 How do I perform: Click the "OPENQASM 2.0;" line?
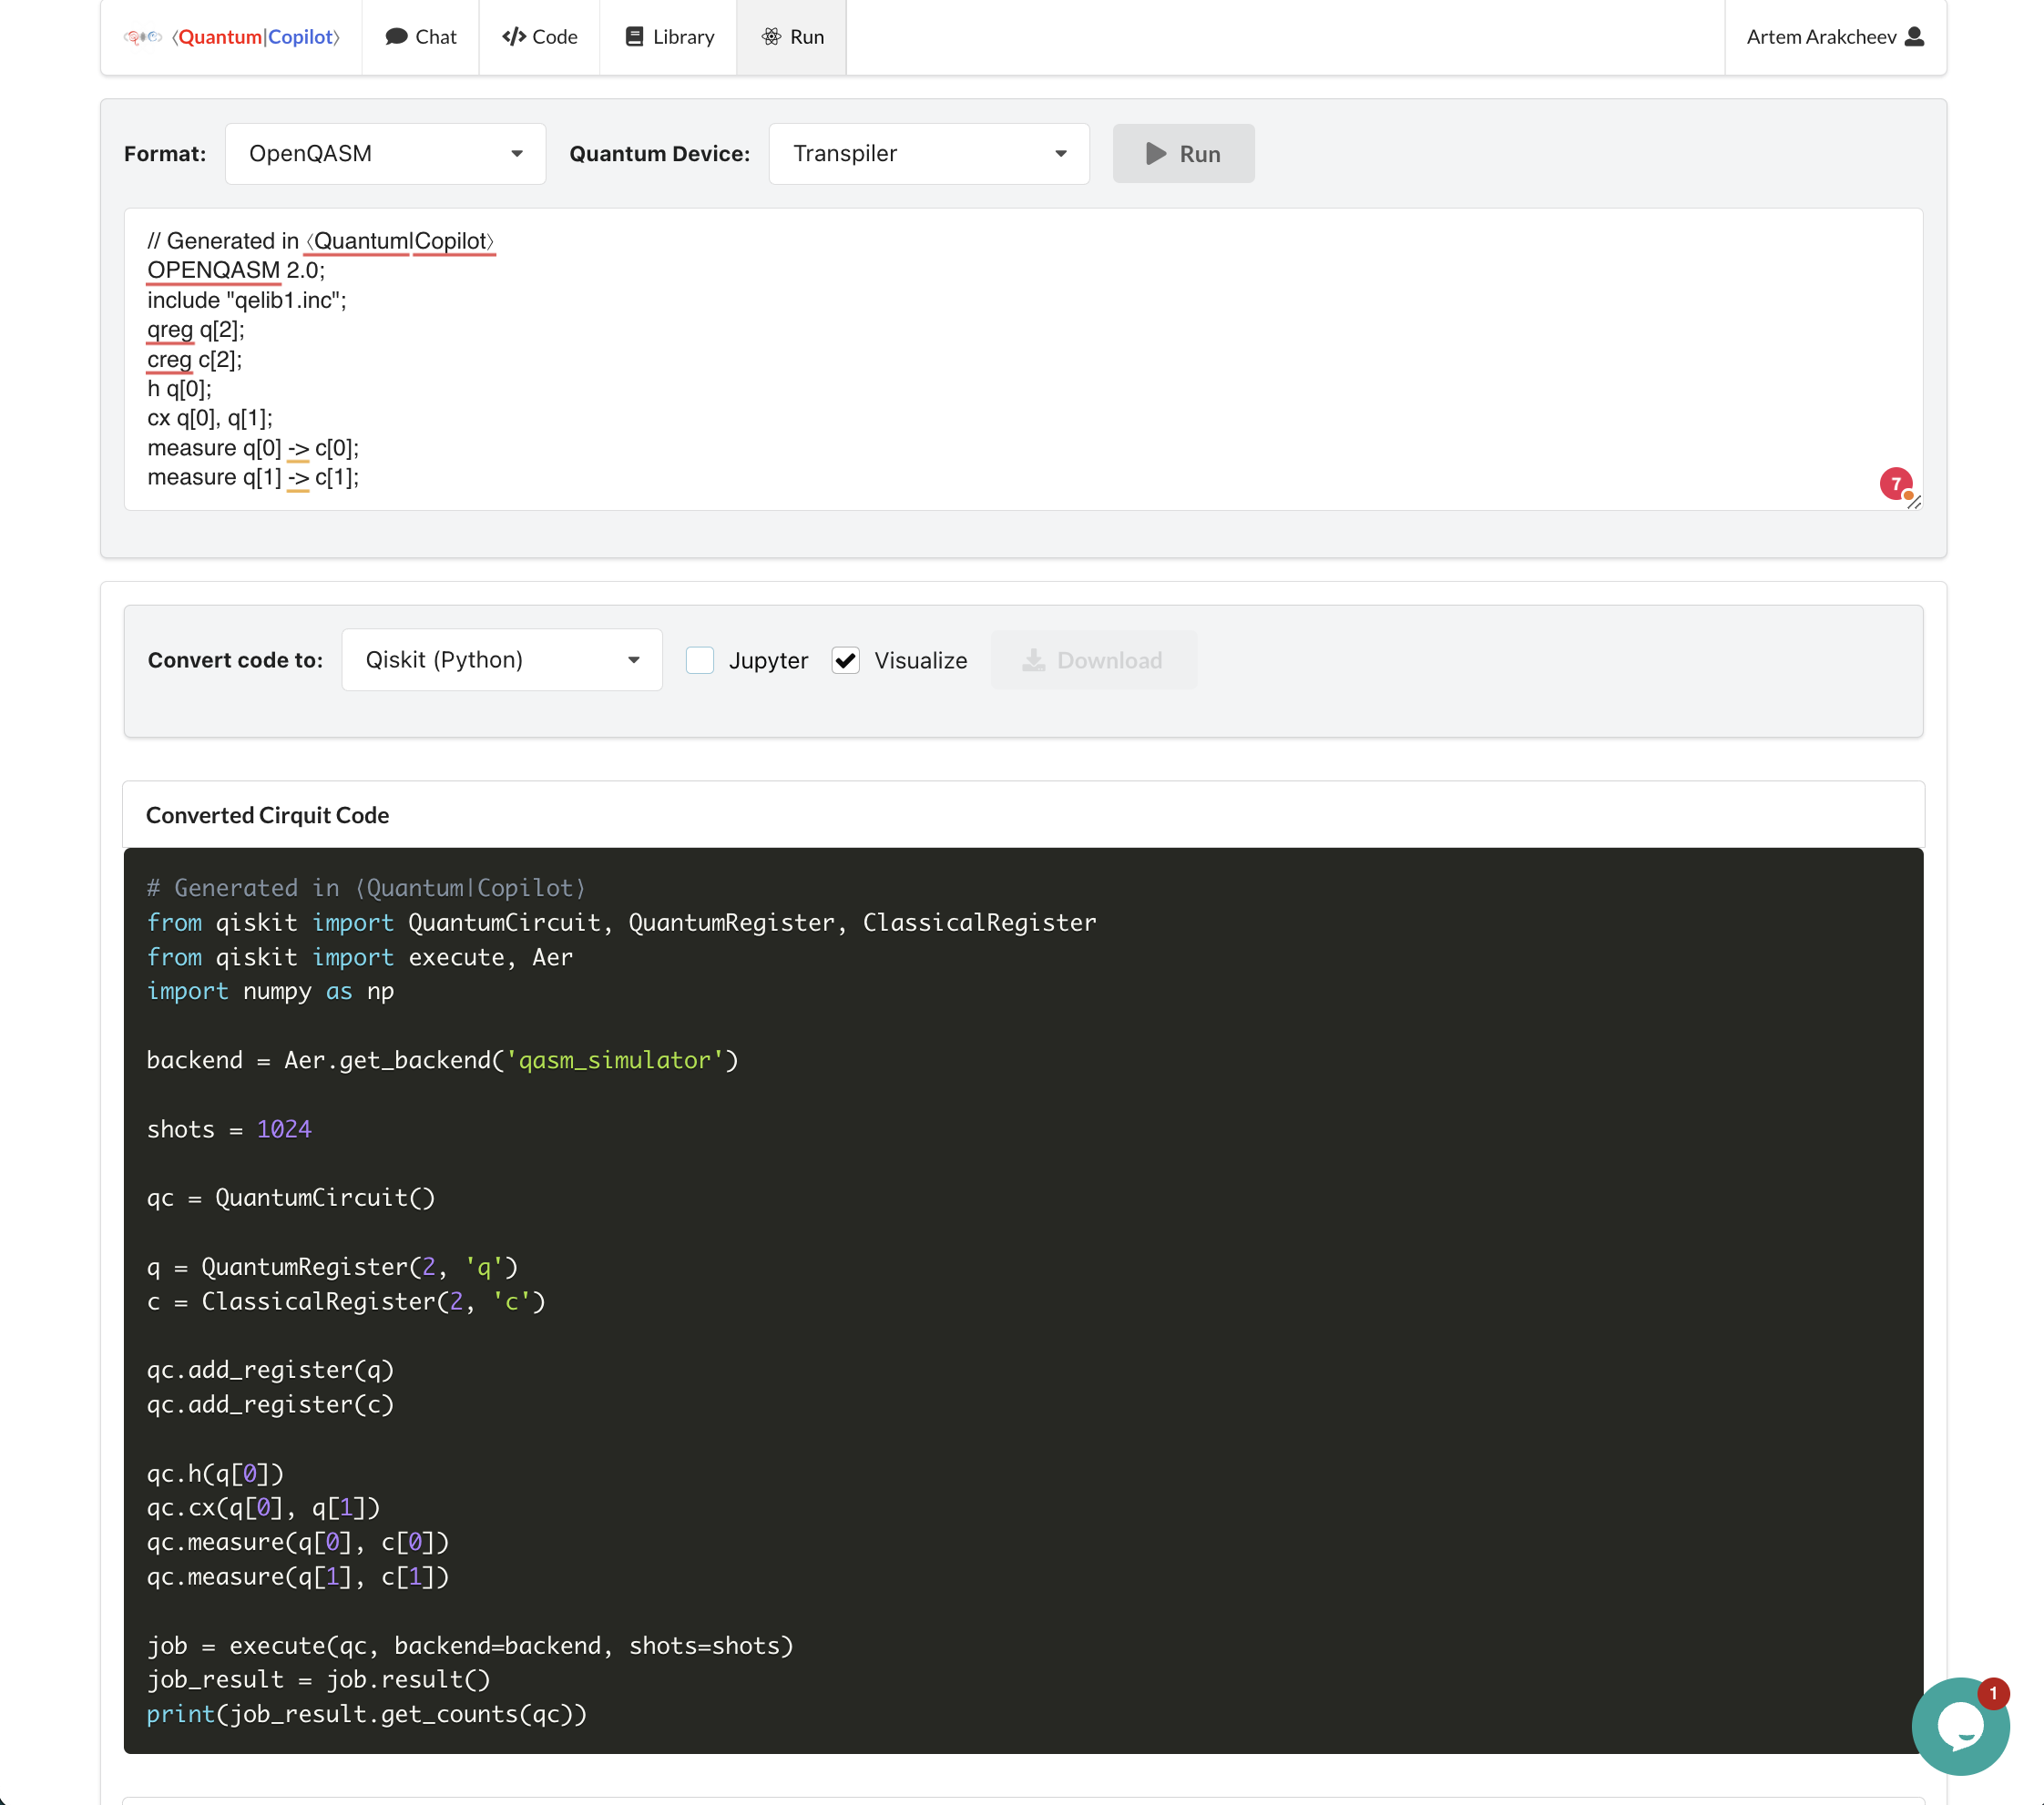(236, 270)
